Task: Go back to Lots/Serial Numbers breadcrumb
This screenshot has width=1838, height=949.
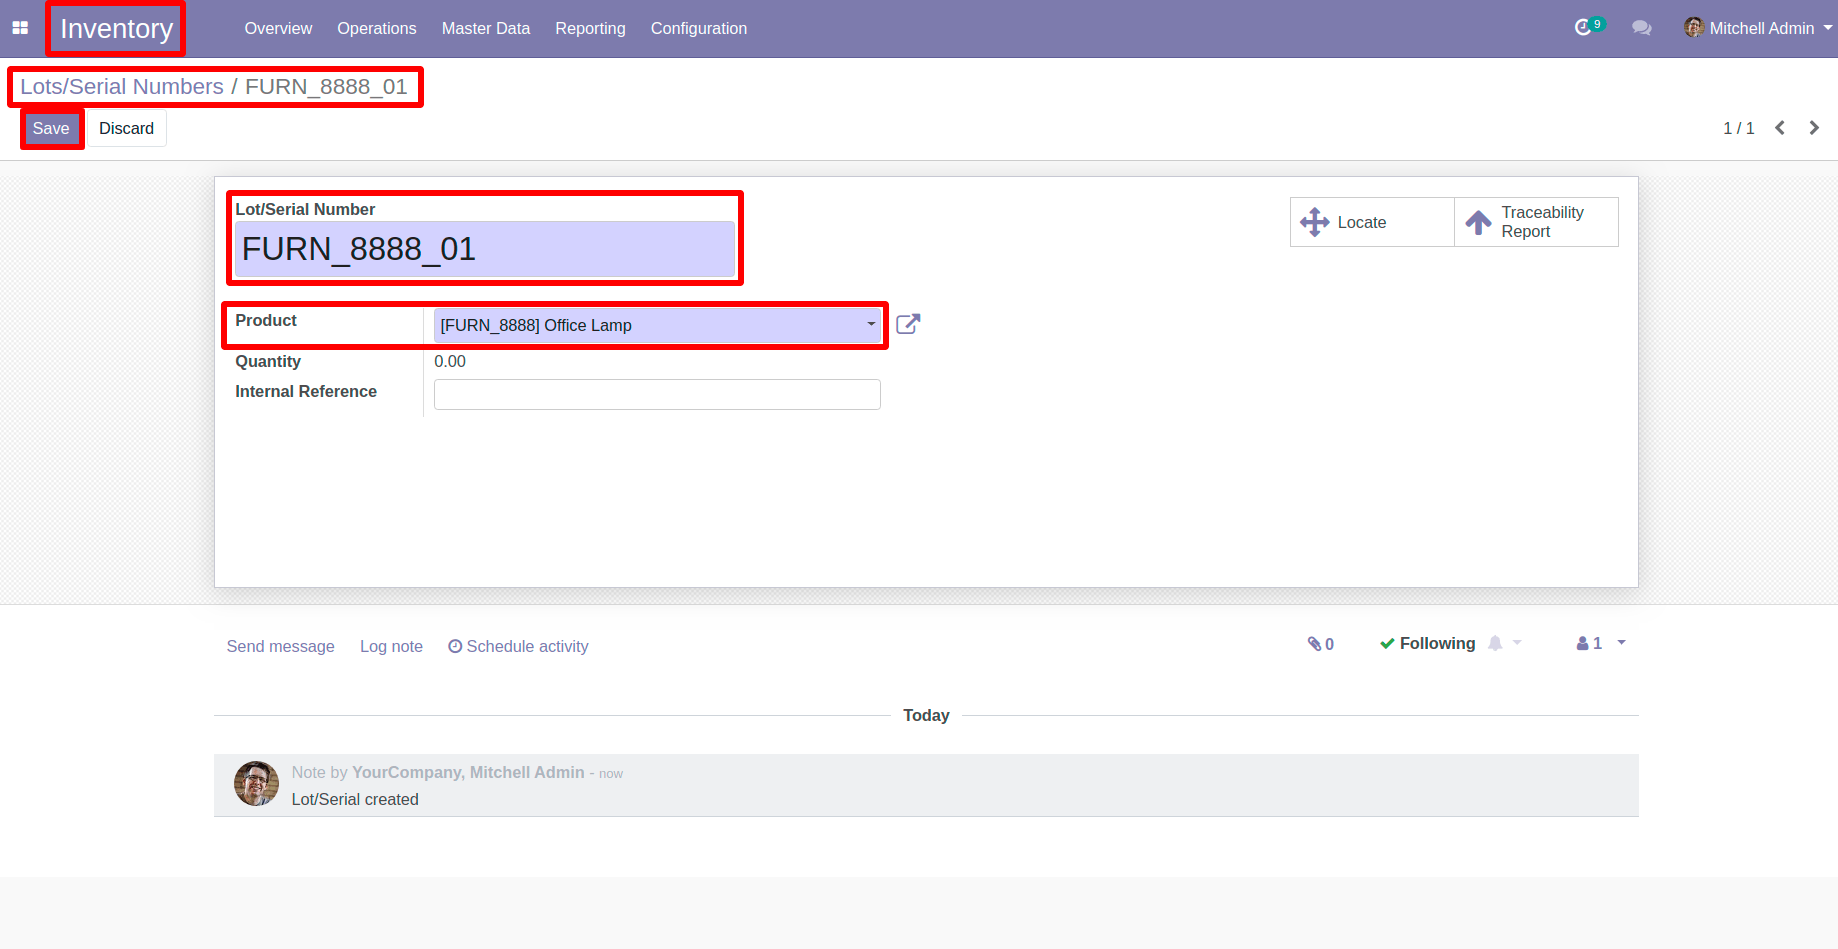Action: 122,87
